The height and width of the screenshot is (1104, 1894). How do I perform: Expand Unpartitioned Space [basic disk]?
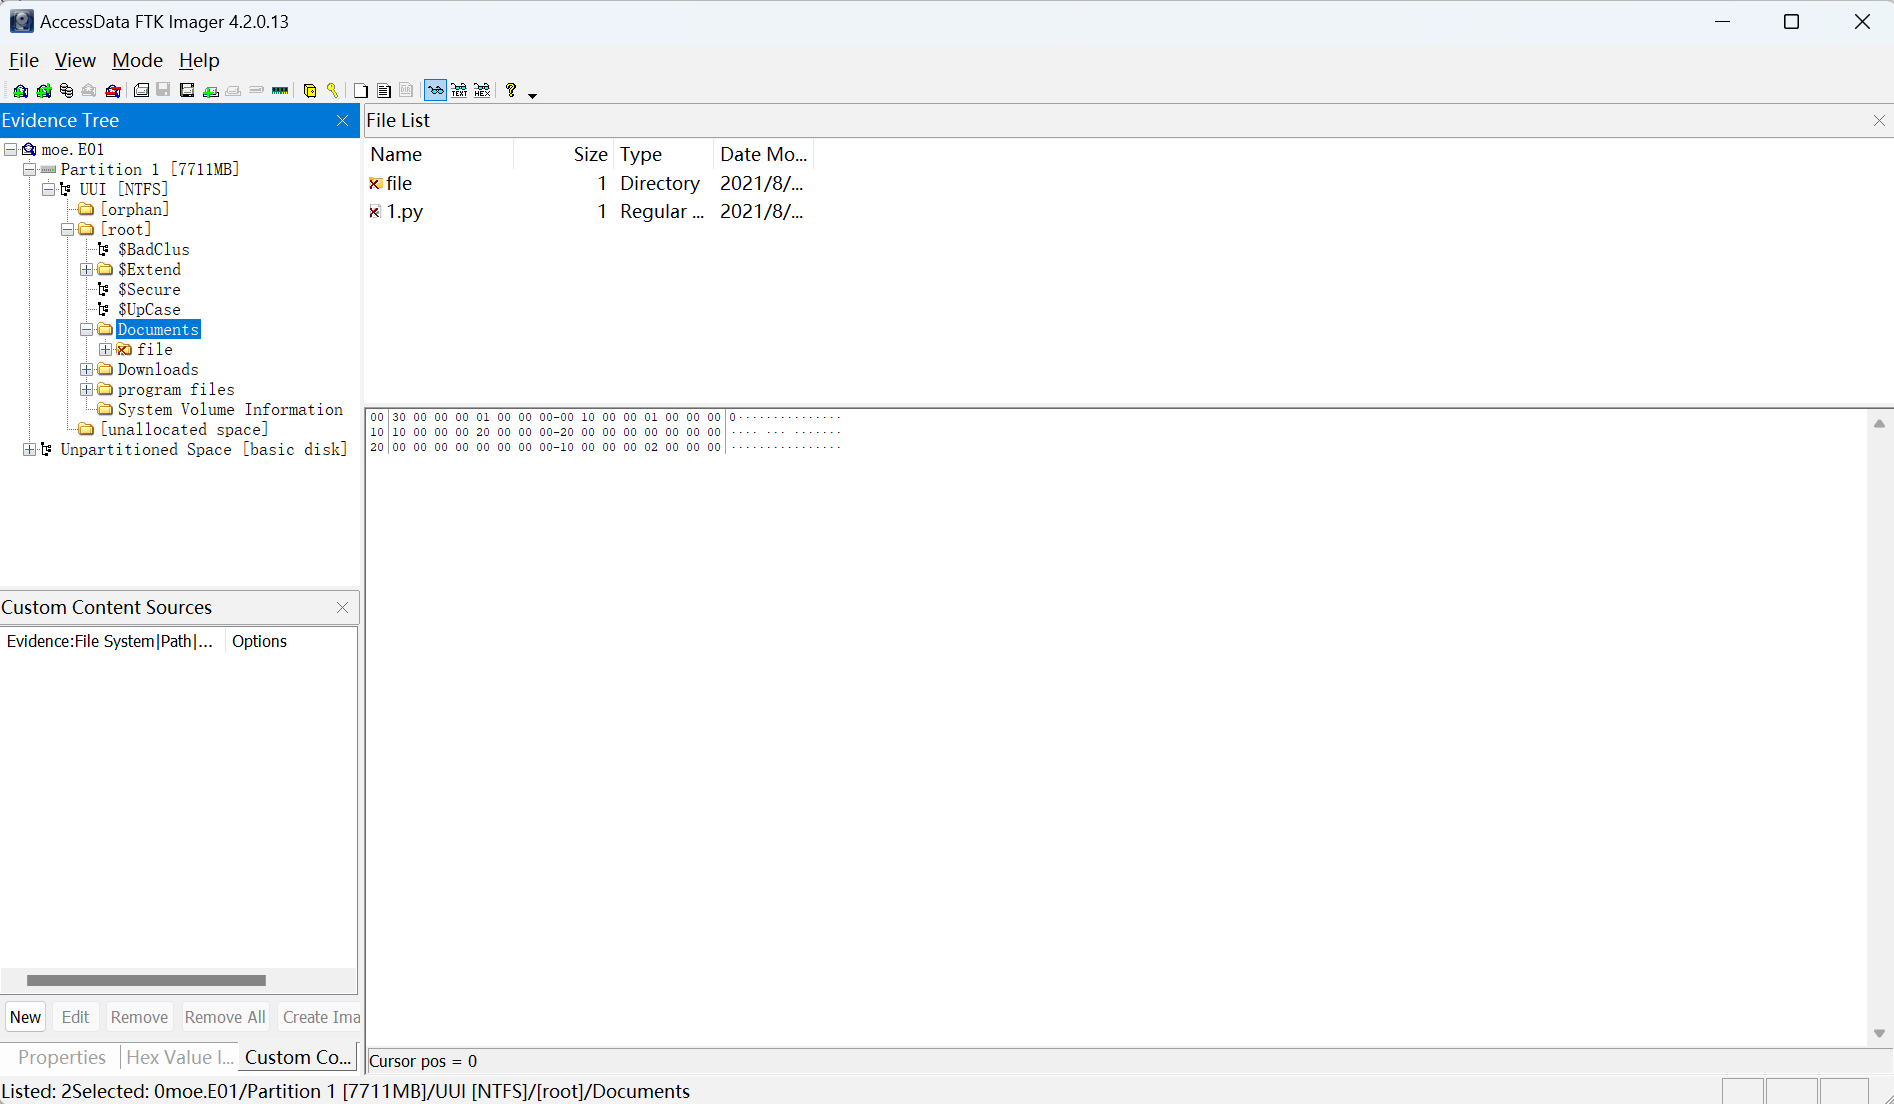(x=29, y=449)
